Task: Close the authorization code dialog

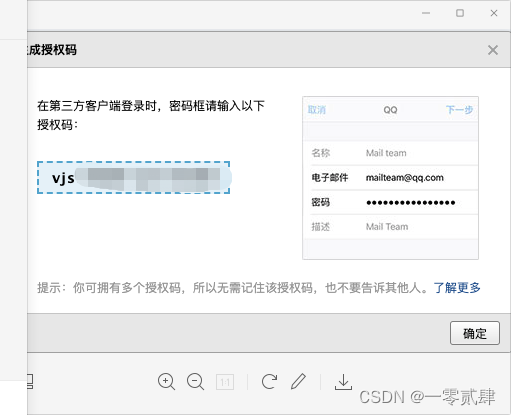Action: (493, 50)
